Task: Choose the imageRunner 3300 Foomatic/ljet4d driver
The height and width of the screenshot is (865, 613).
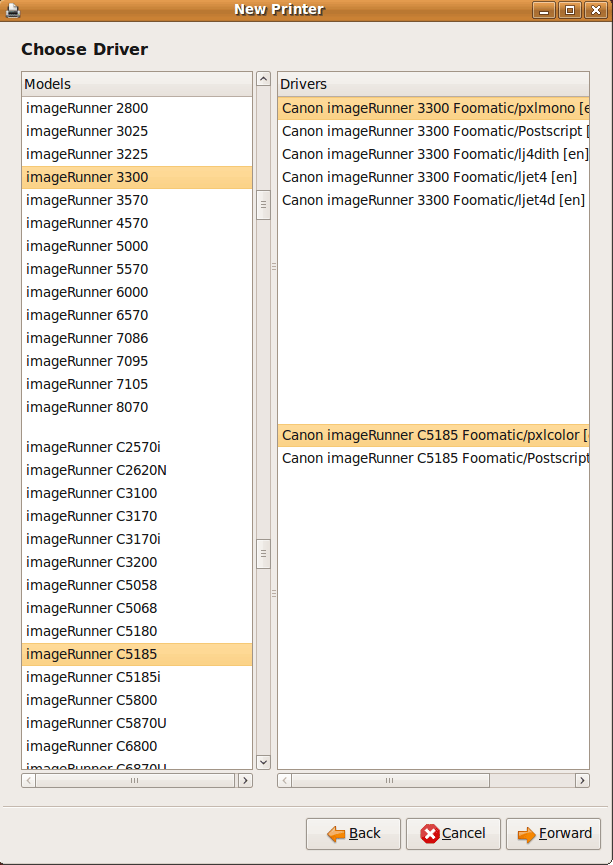Action: [x=433, y=200]
